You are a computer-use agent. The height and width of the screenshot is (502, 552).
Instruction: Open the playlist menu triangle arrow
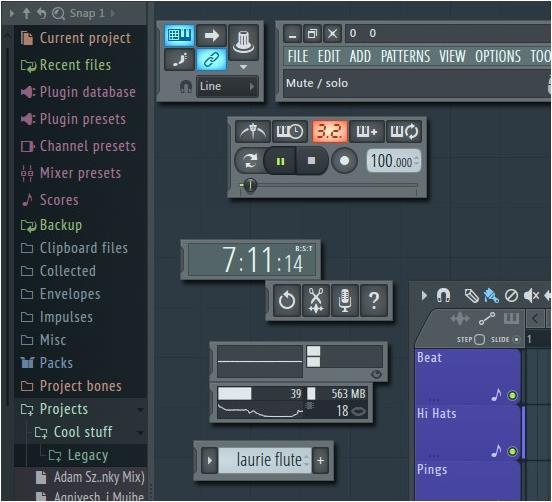[x=424, y=296]
